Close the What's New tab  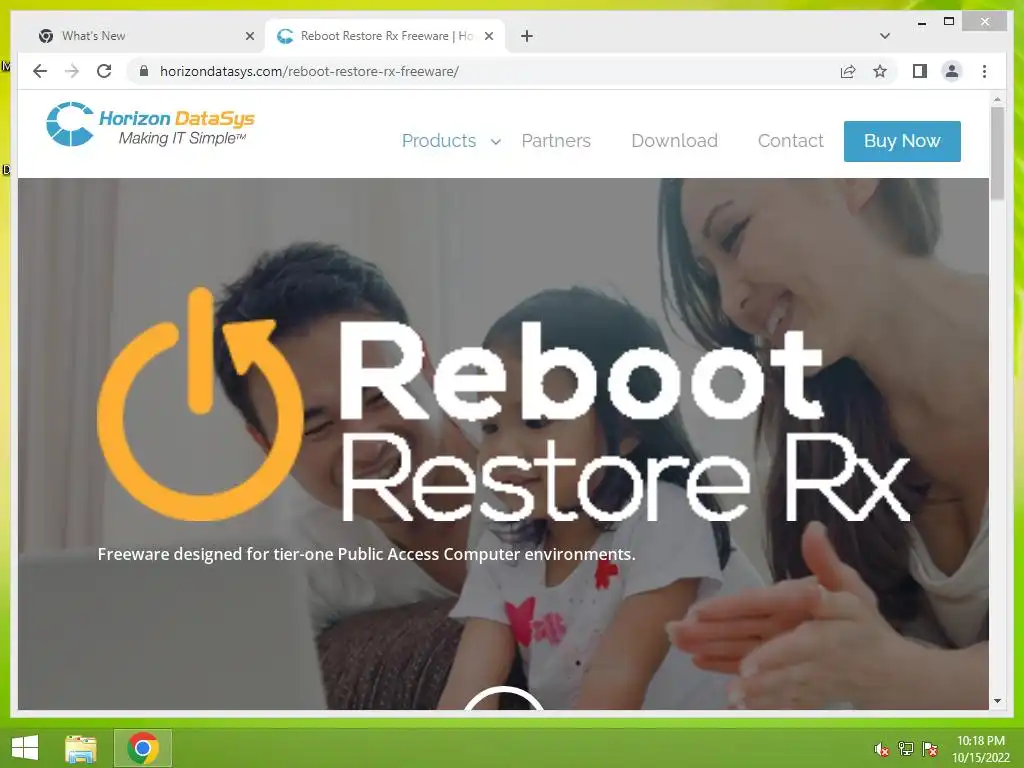pos(249,36)
